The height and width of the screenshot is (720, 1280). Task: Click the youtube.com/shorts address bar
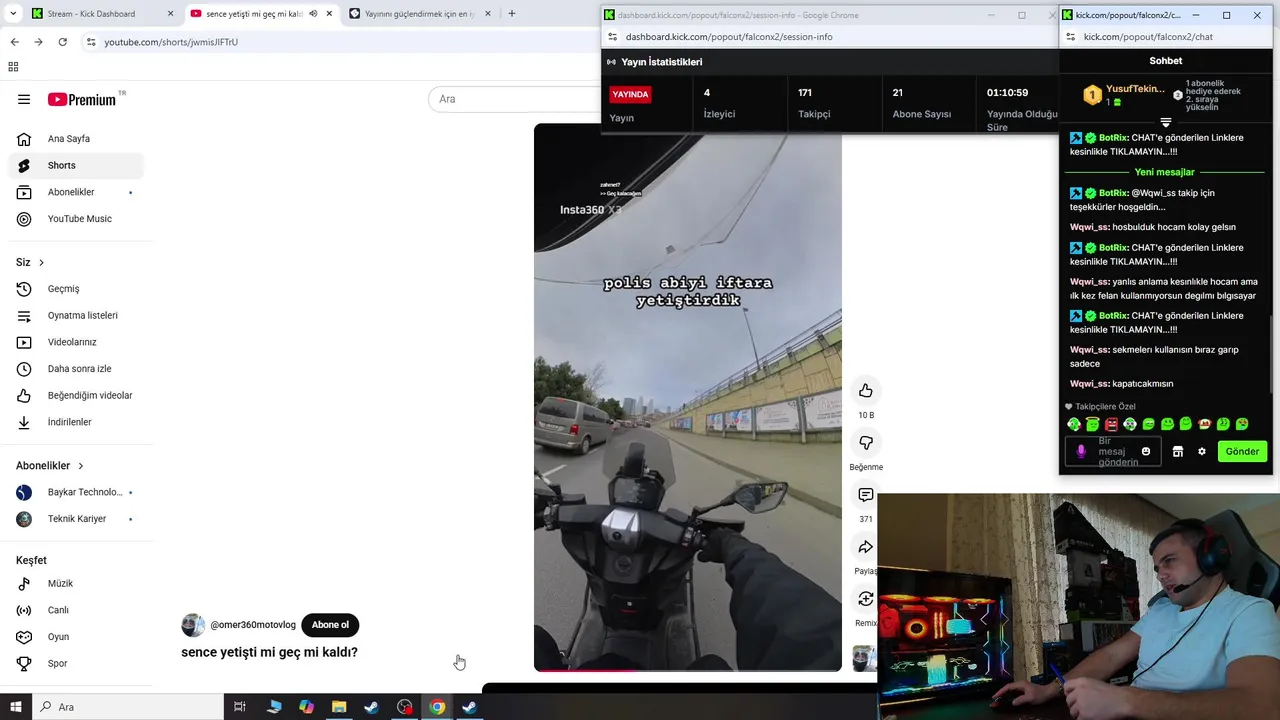click(340, 42)
